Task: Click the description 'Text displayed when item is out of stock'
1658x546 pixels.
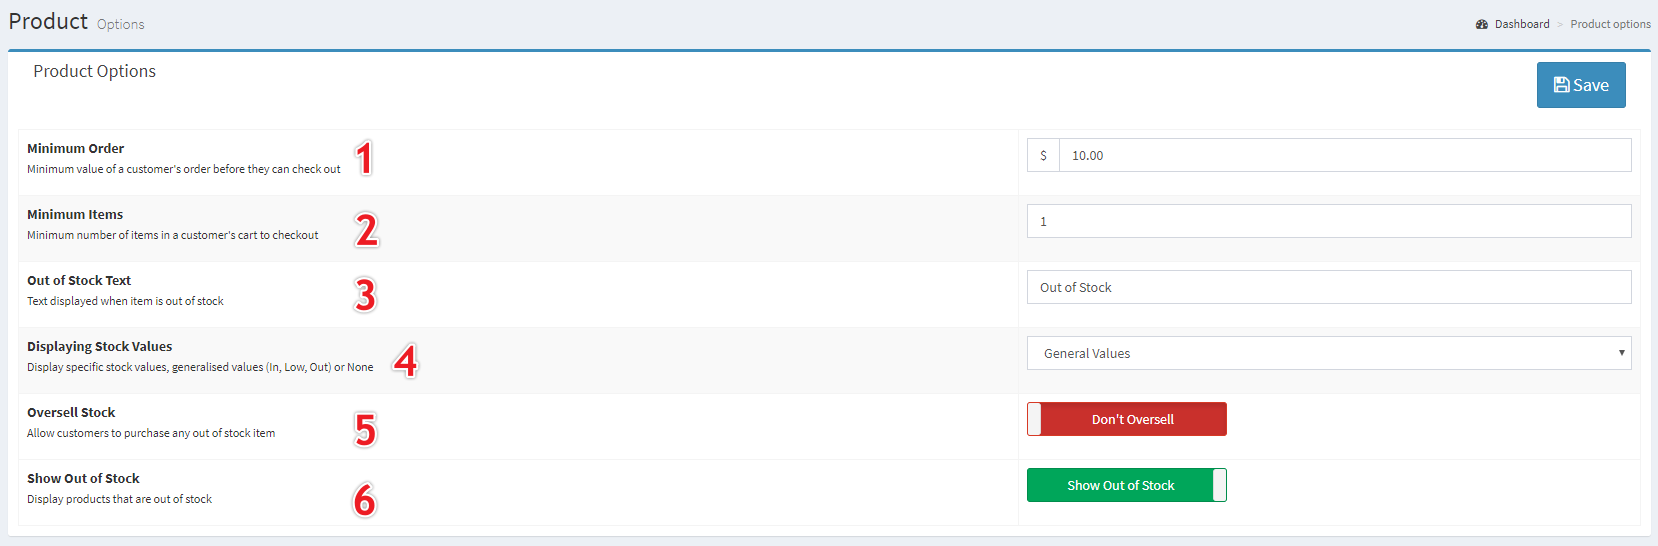Action: pos(125,301)
